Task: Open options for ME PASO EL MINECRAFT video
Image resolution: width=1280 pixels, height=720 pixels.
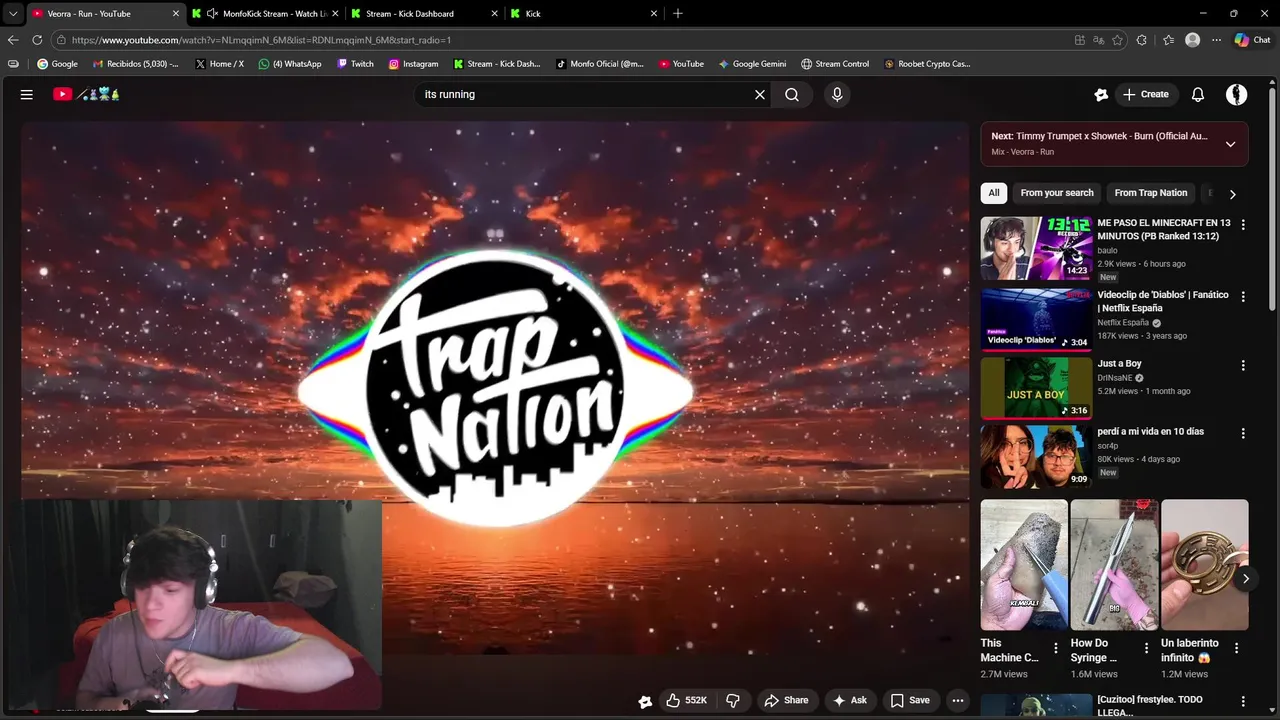Action: [x=1243, y=224]
